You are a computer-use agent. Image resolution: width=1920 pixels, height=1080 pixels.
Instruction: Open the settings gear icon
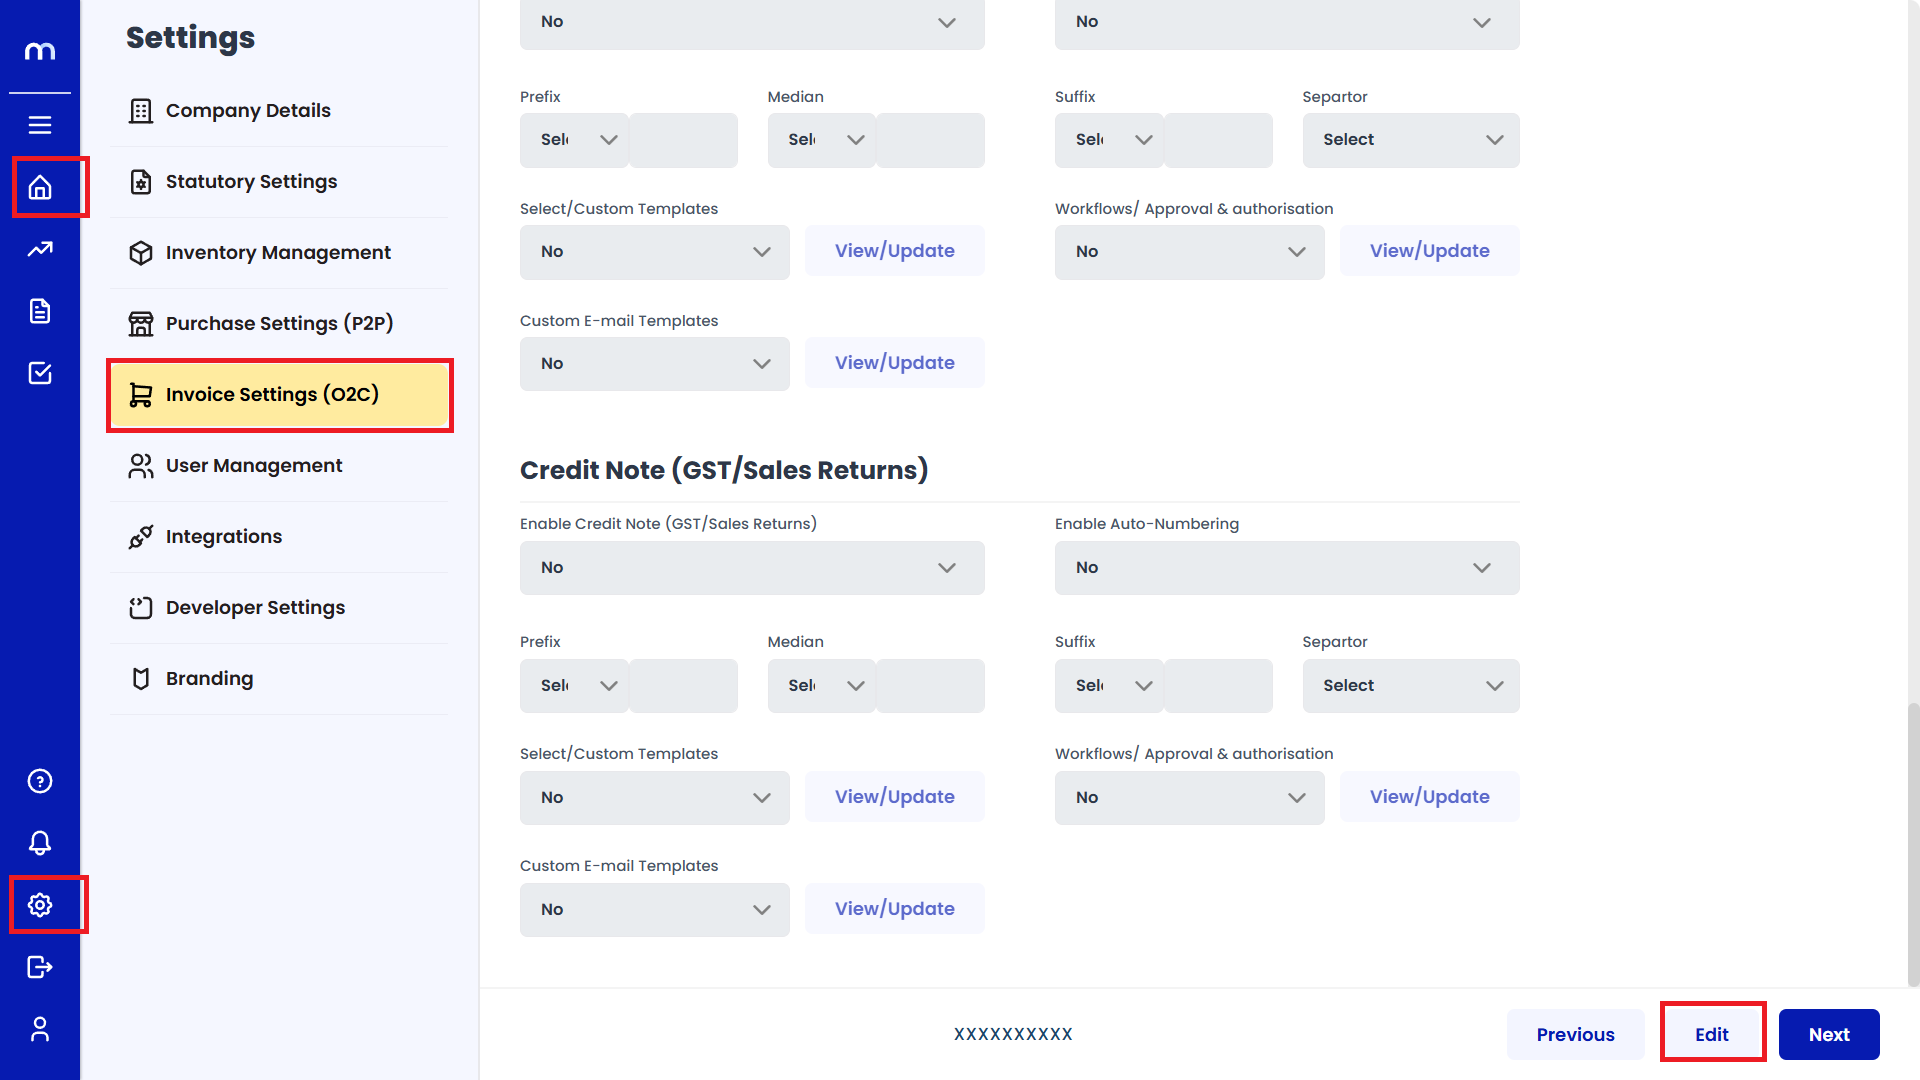click(40, 905)
